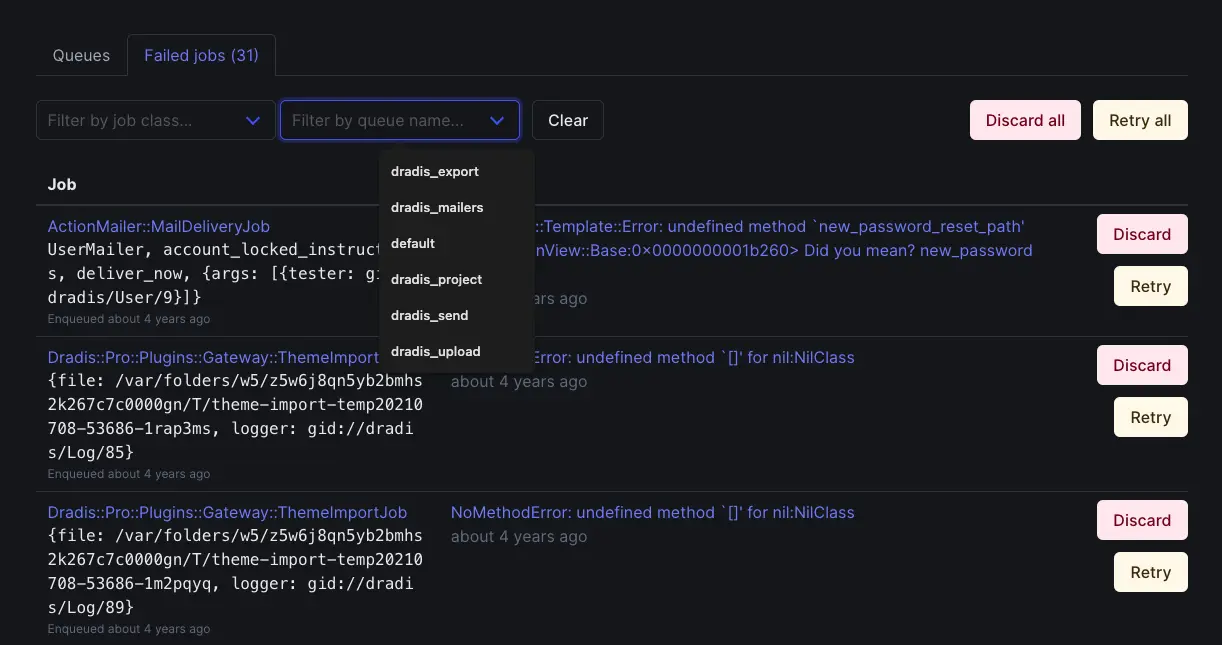Select dradis_project from the dropdown
Image resolution: width=1222 pixels, height=645 pixels.
pyautogui.click(x=436, y=279)
